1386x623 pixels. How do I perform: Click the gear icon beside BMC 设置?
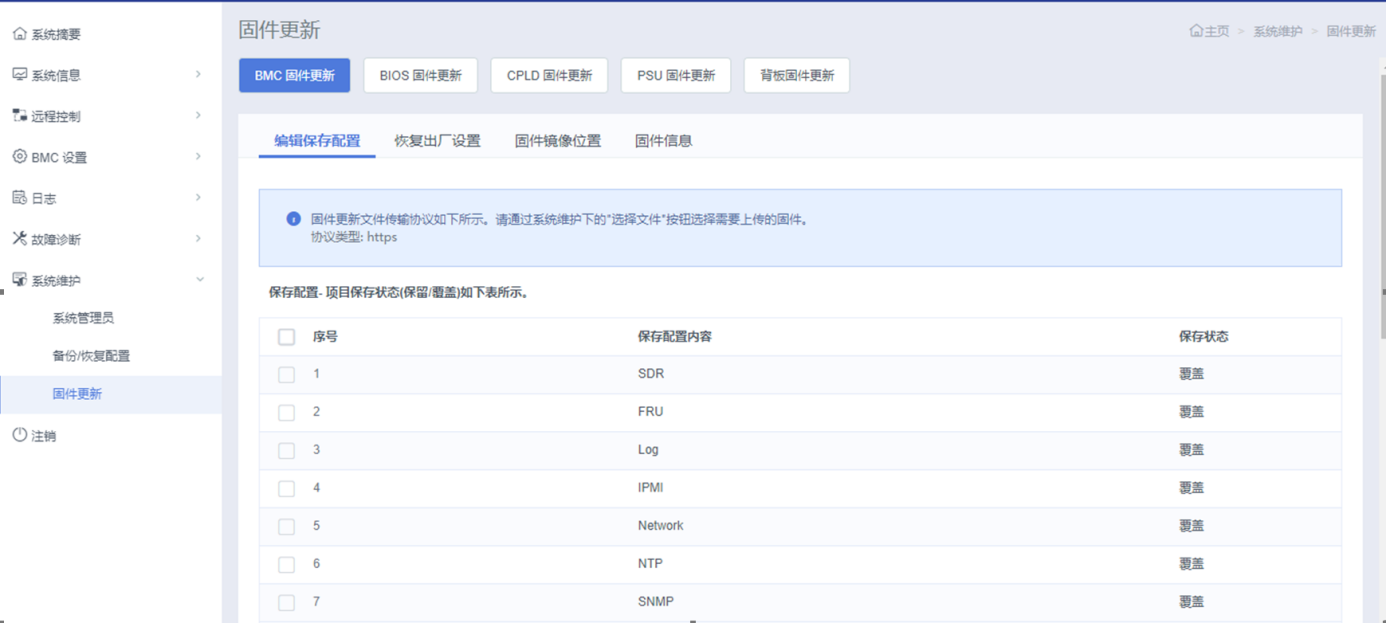pyautogui.click(x=19, y=157)
